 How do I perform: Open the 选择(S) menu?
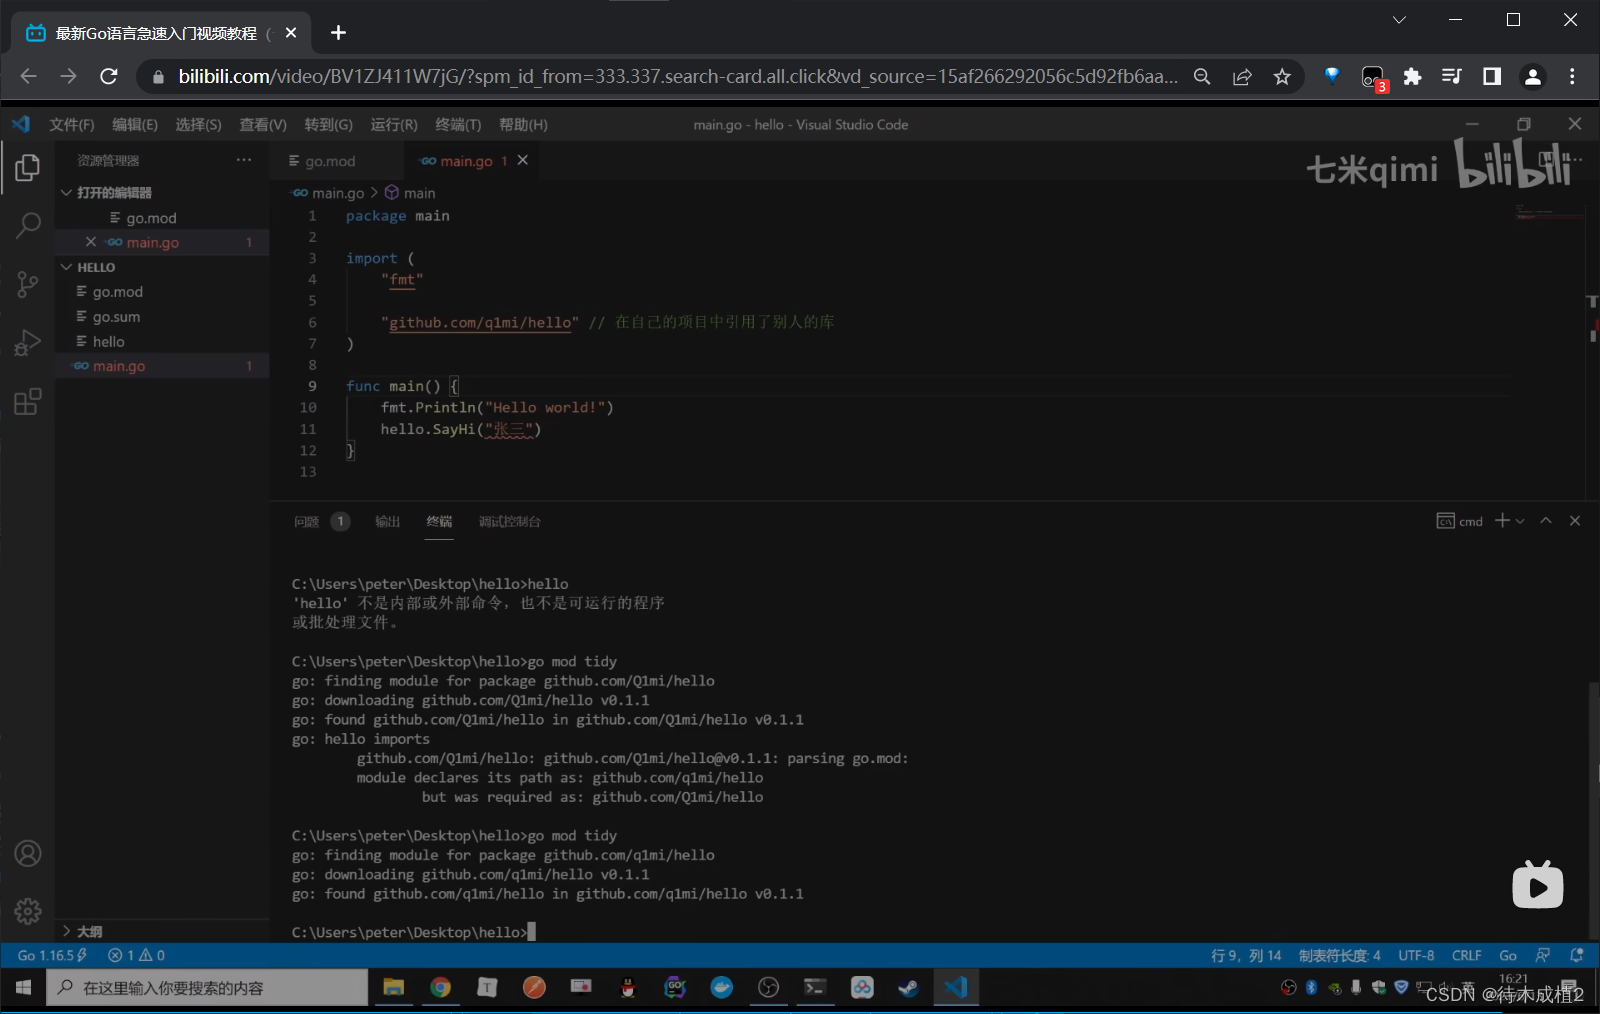click(x=198, y=124)
